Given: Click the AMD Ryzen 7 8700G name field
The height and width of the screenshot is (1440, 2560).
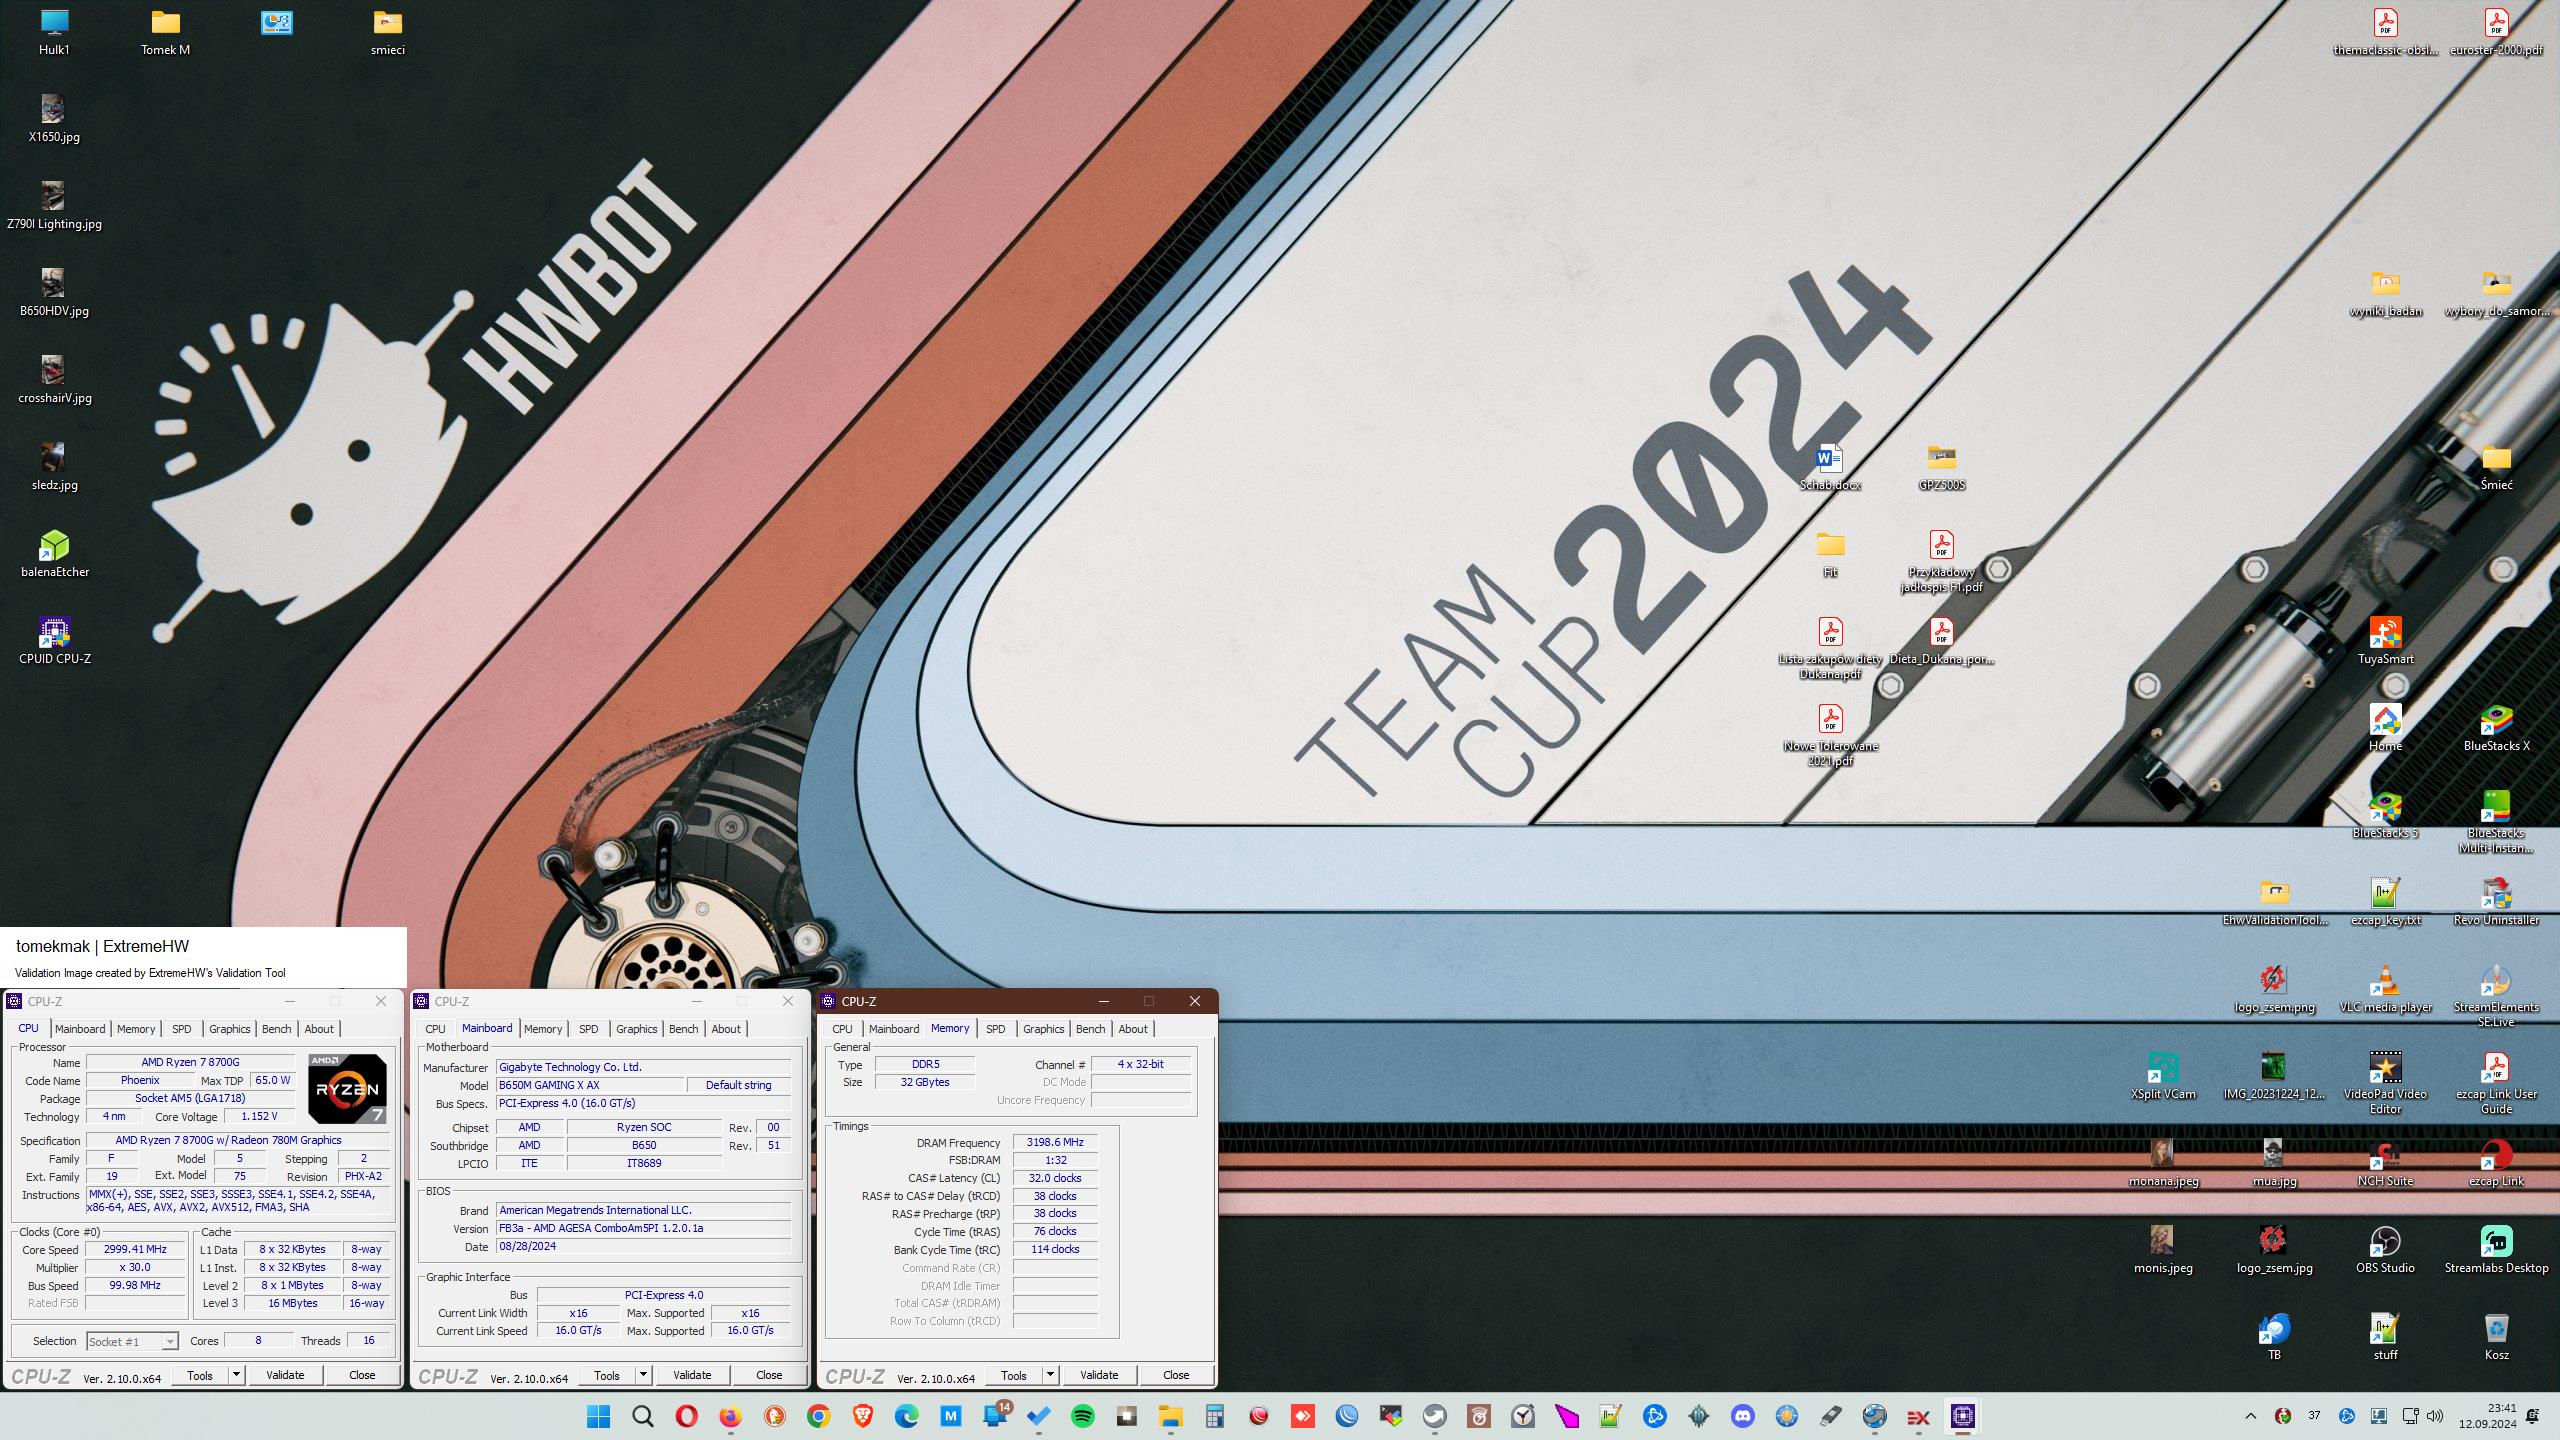Looking at the screenshot, I should (x=190, y=1062).
